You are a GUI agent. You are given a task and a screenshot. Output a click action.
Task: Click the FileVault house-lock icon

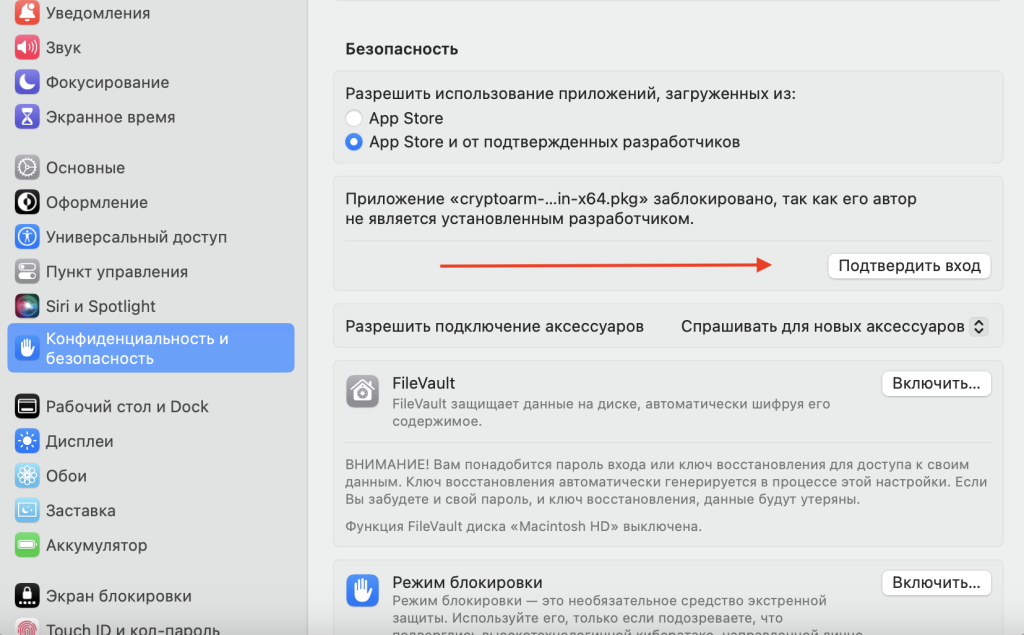pyautogui.click(x=362, y=391)
